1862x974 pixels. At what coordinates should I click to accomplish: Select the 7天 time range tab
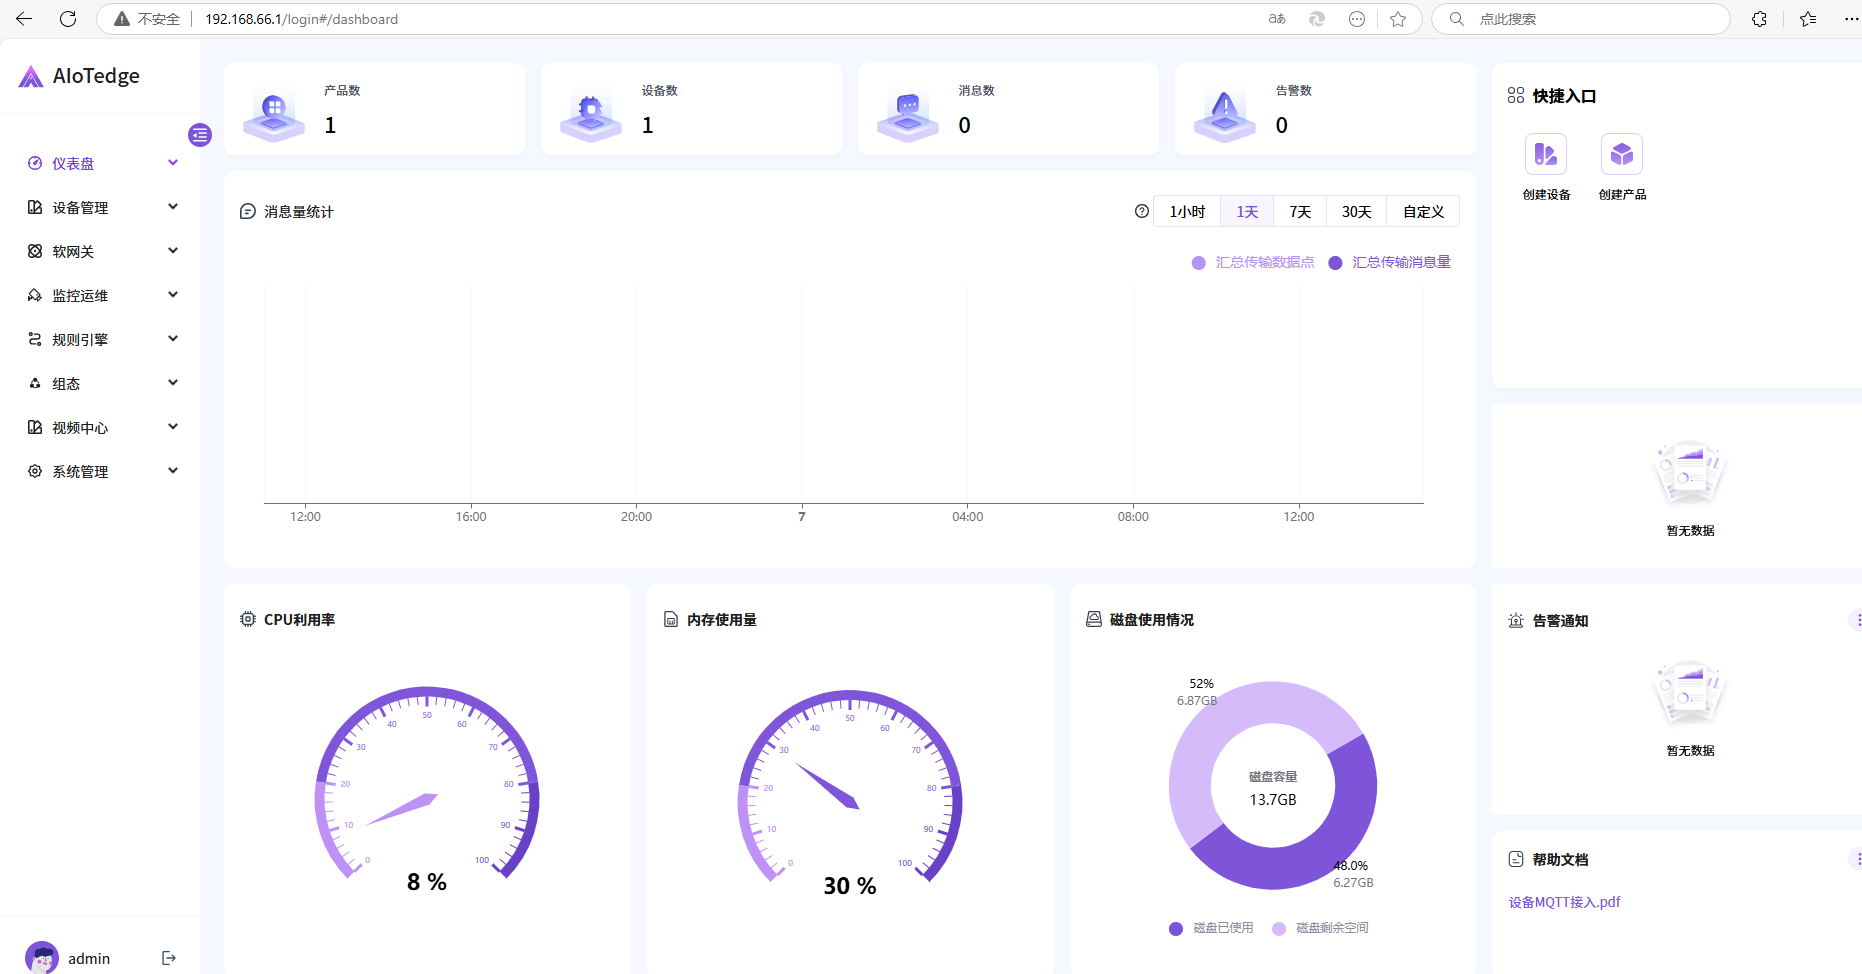point(1299,211)
